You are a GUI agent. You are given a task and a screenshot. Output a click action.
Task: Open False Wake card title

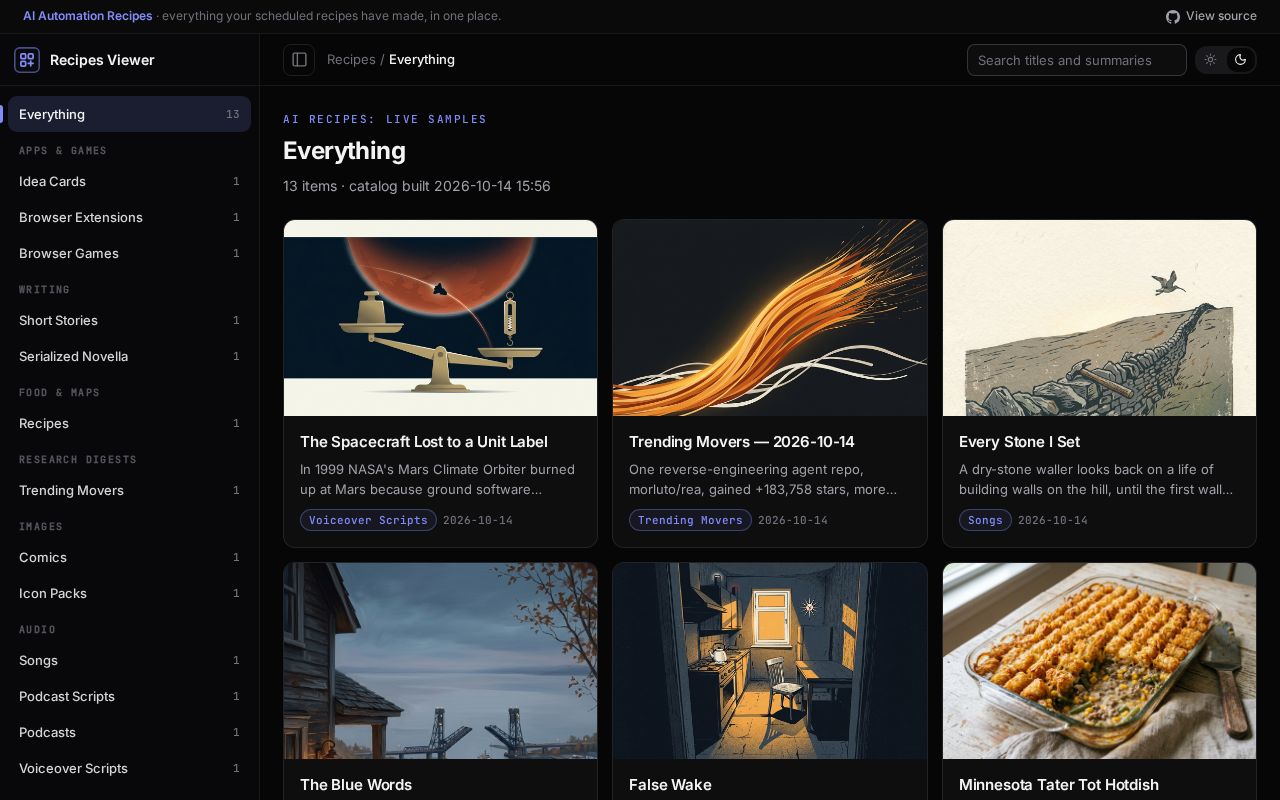(670, 785)
